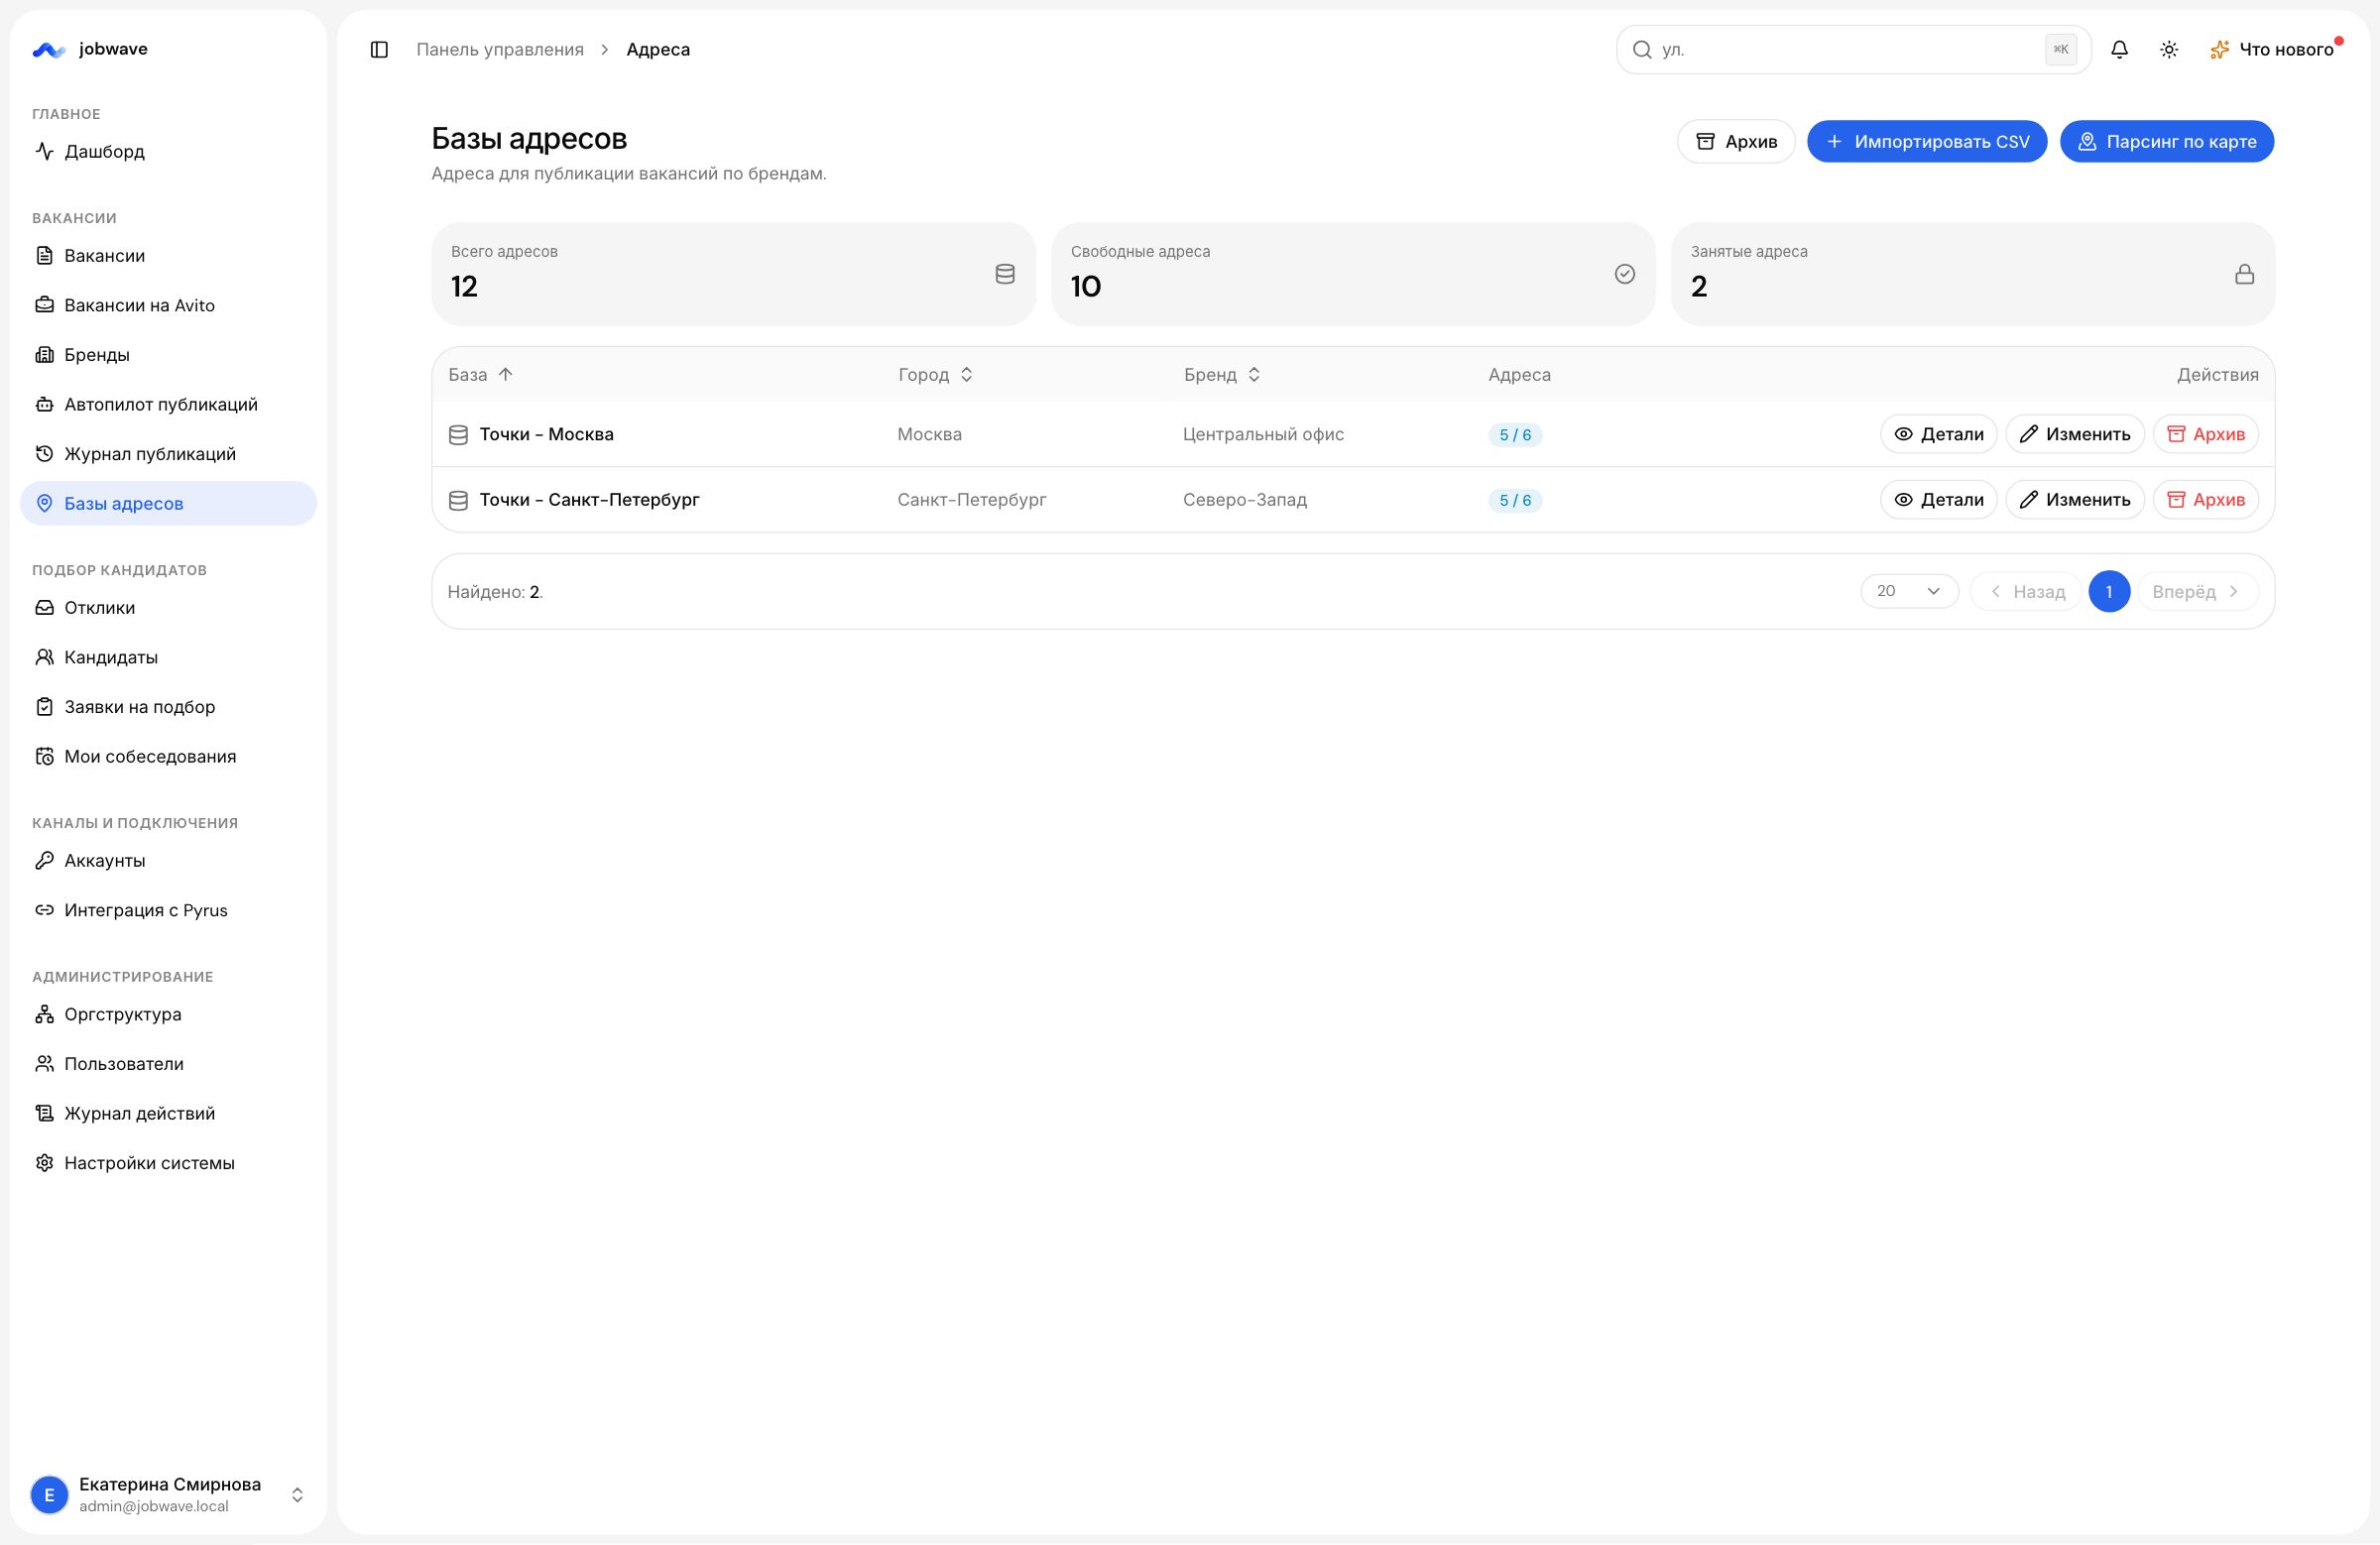Image resolution: width=2380 pixels, height=1545 pixels.
Task: Switch theme with the sun icon
Action: tap(2169, 49)
